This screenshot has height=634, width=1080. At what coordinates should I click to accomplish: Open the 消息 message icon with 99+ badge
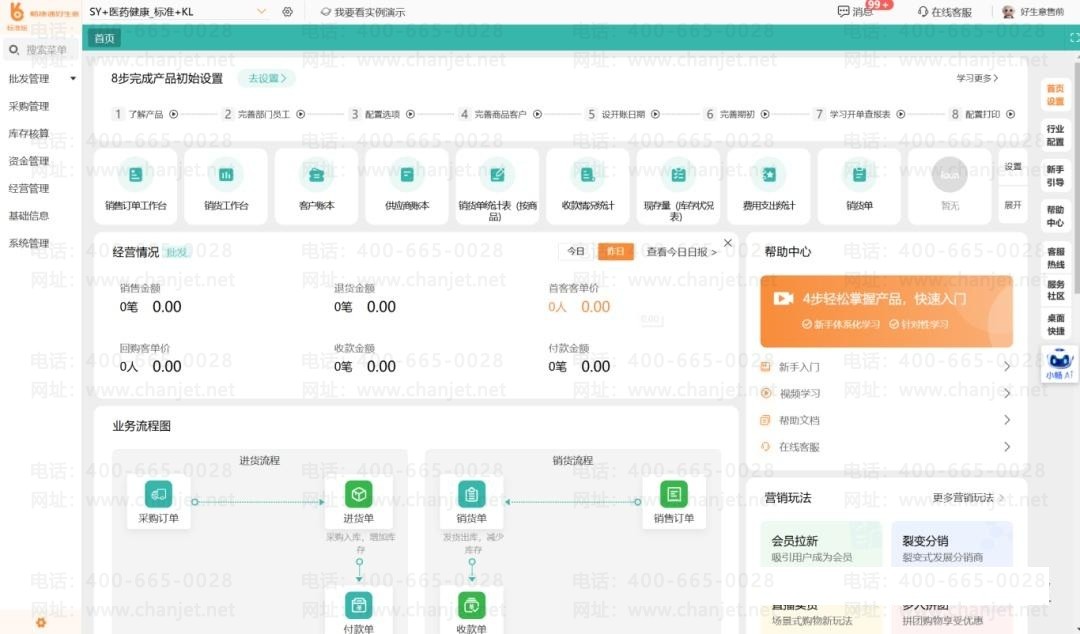[x=843, y=11]
